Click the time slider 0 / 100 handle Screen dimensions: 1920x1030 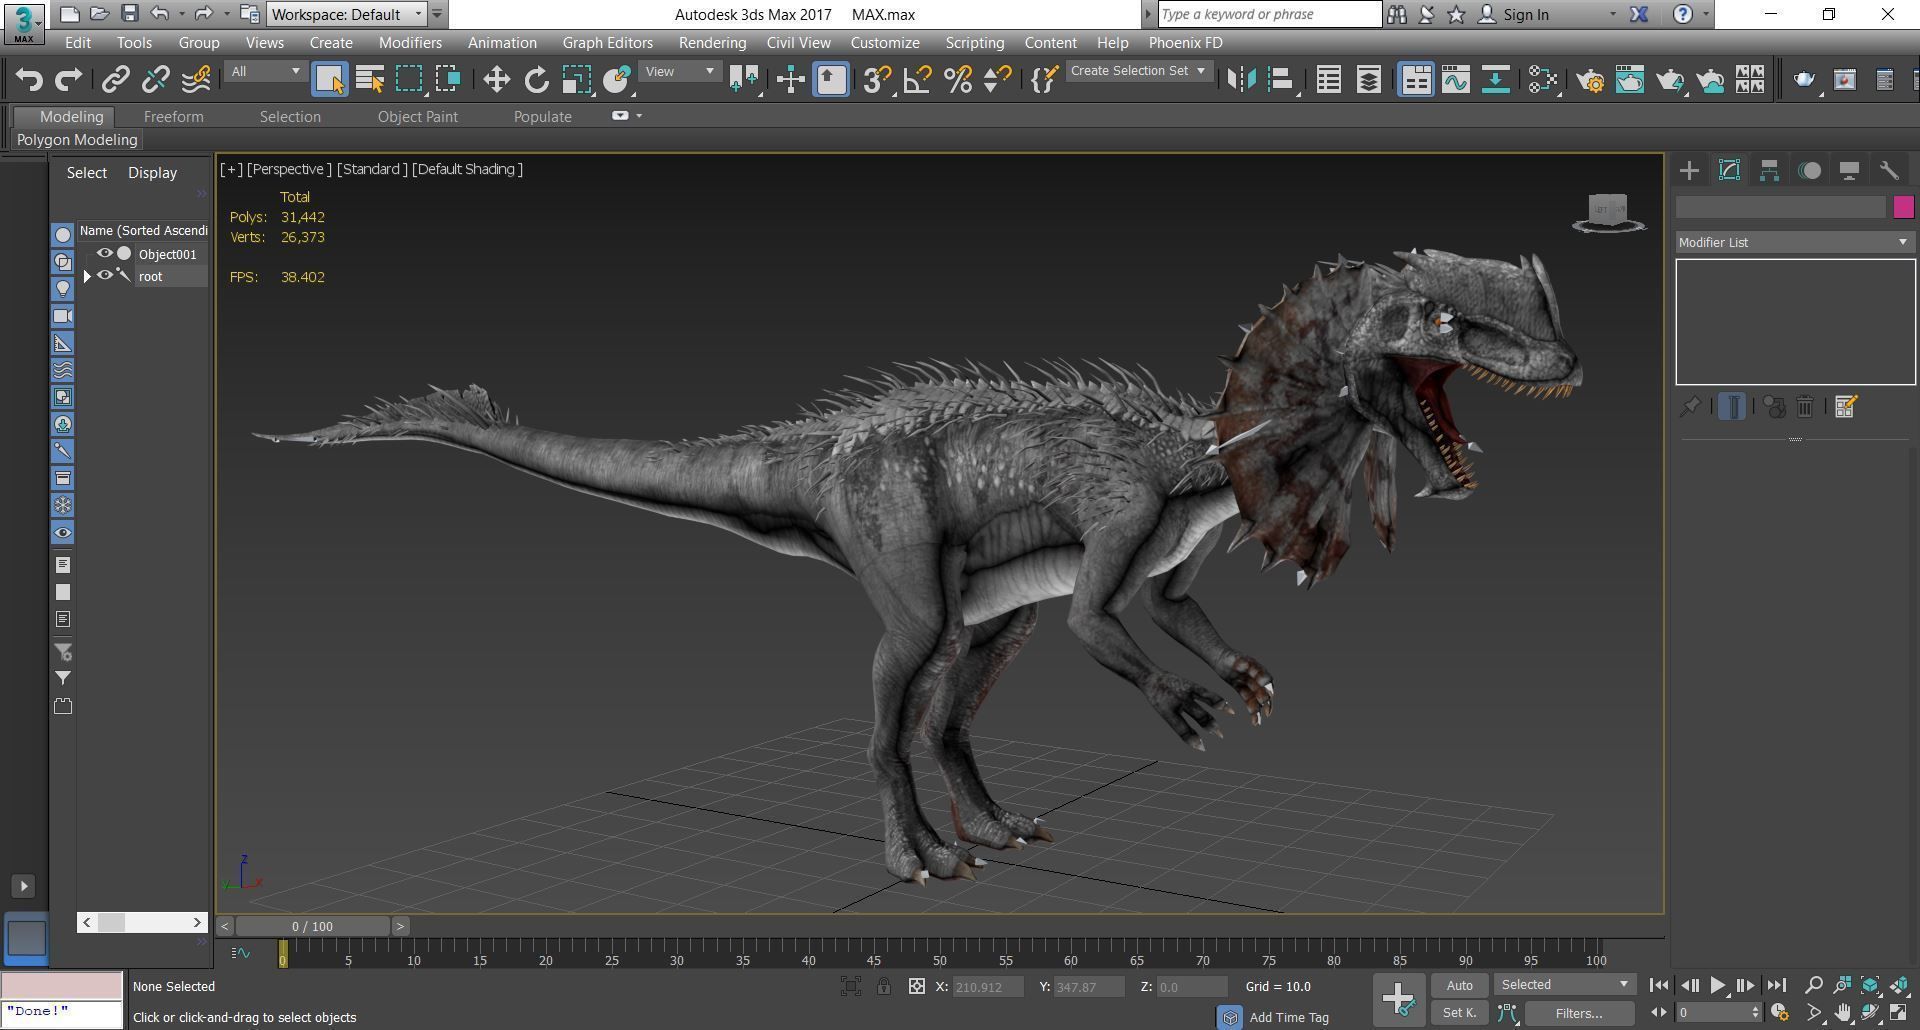[312, 926]
